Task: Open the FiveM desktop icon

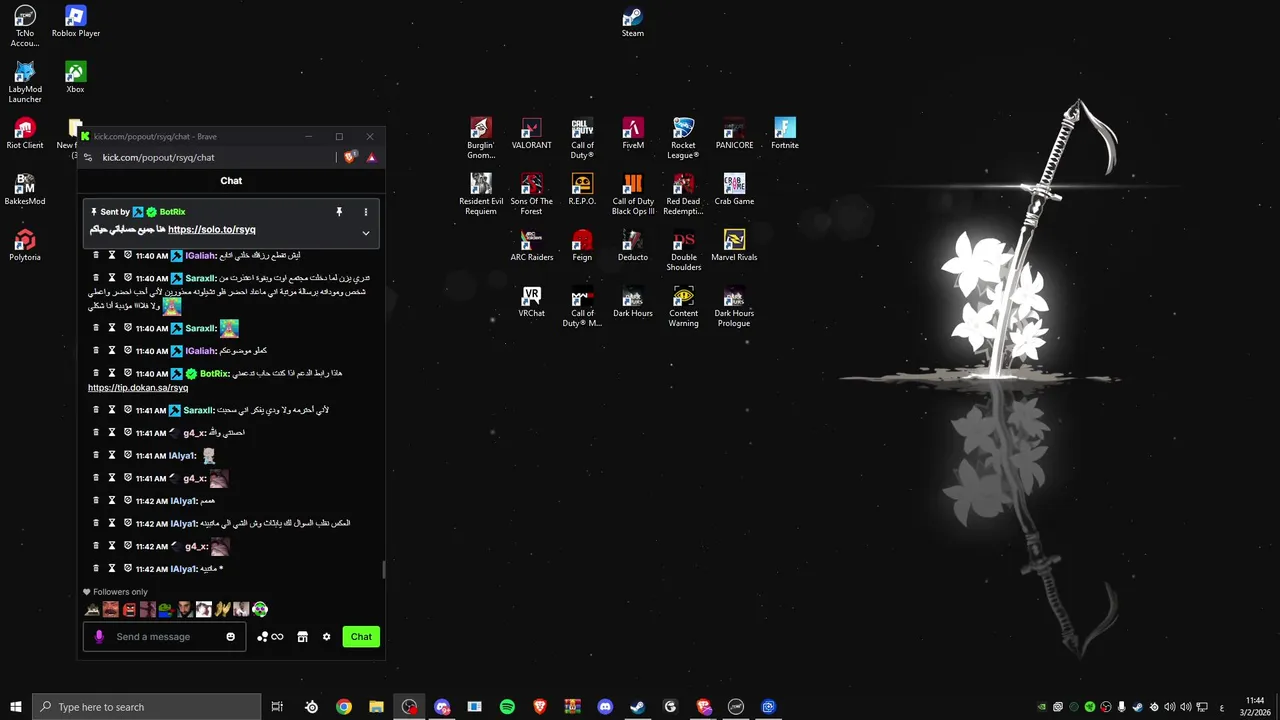Action: tap(633, 134)
